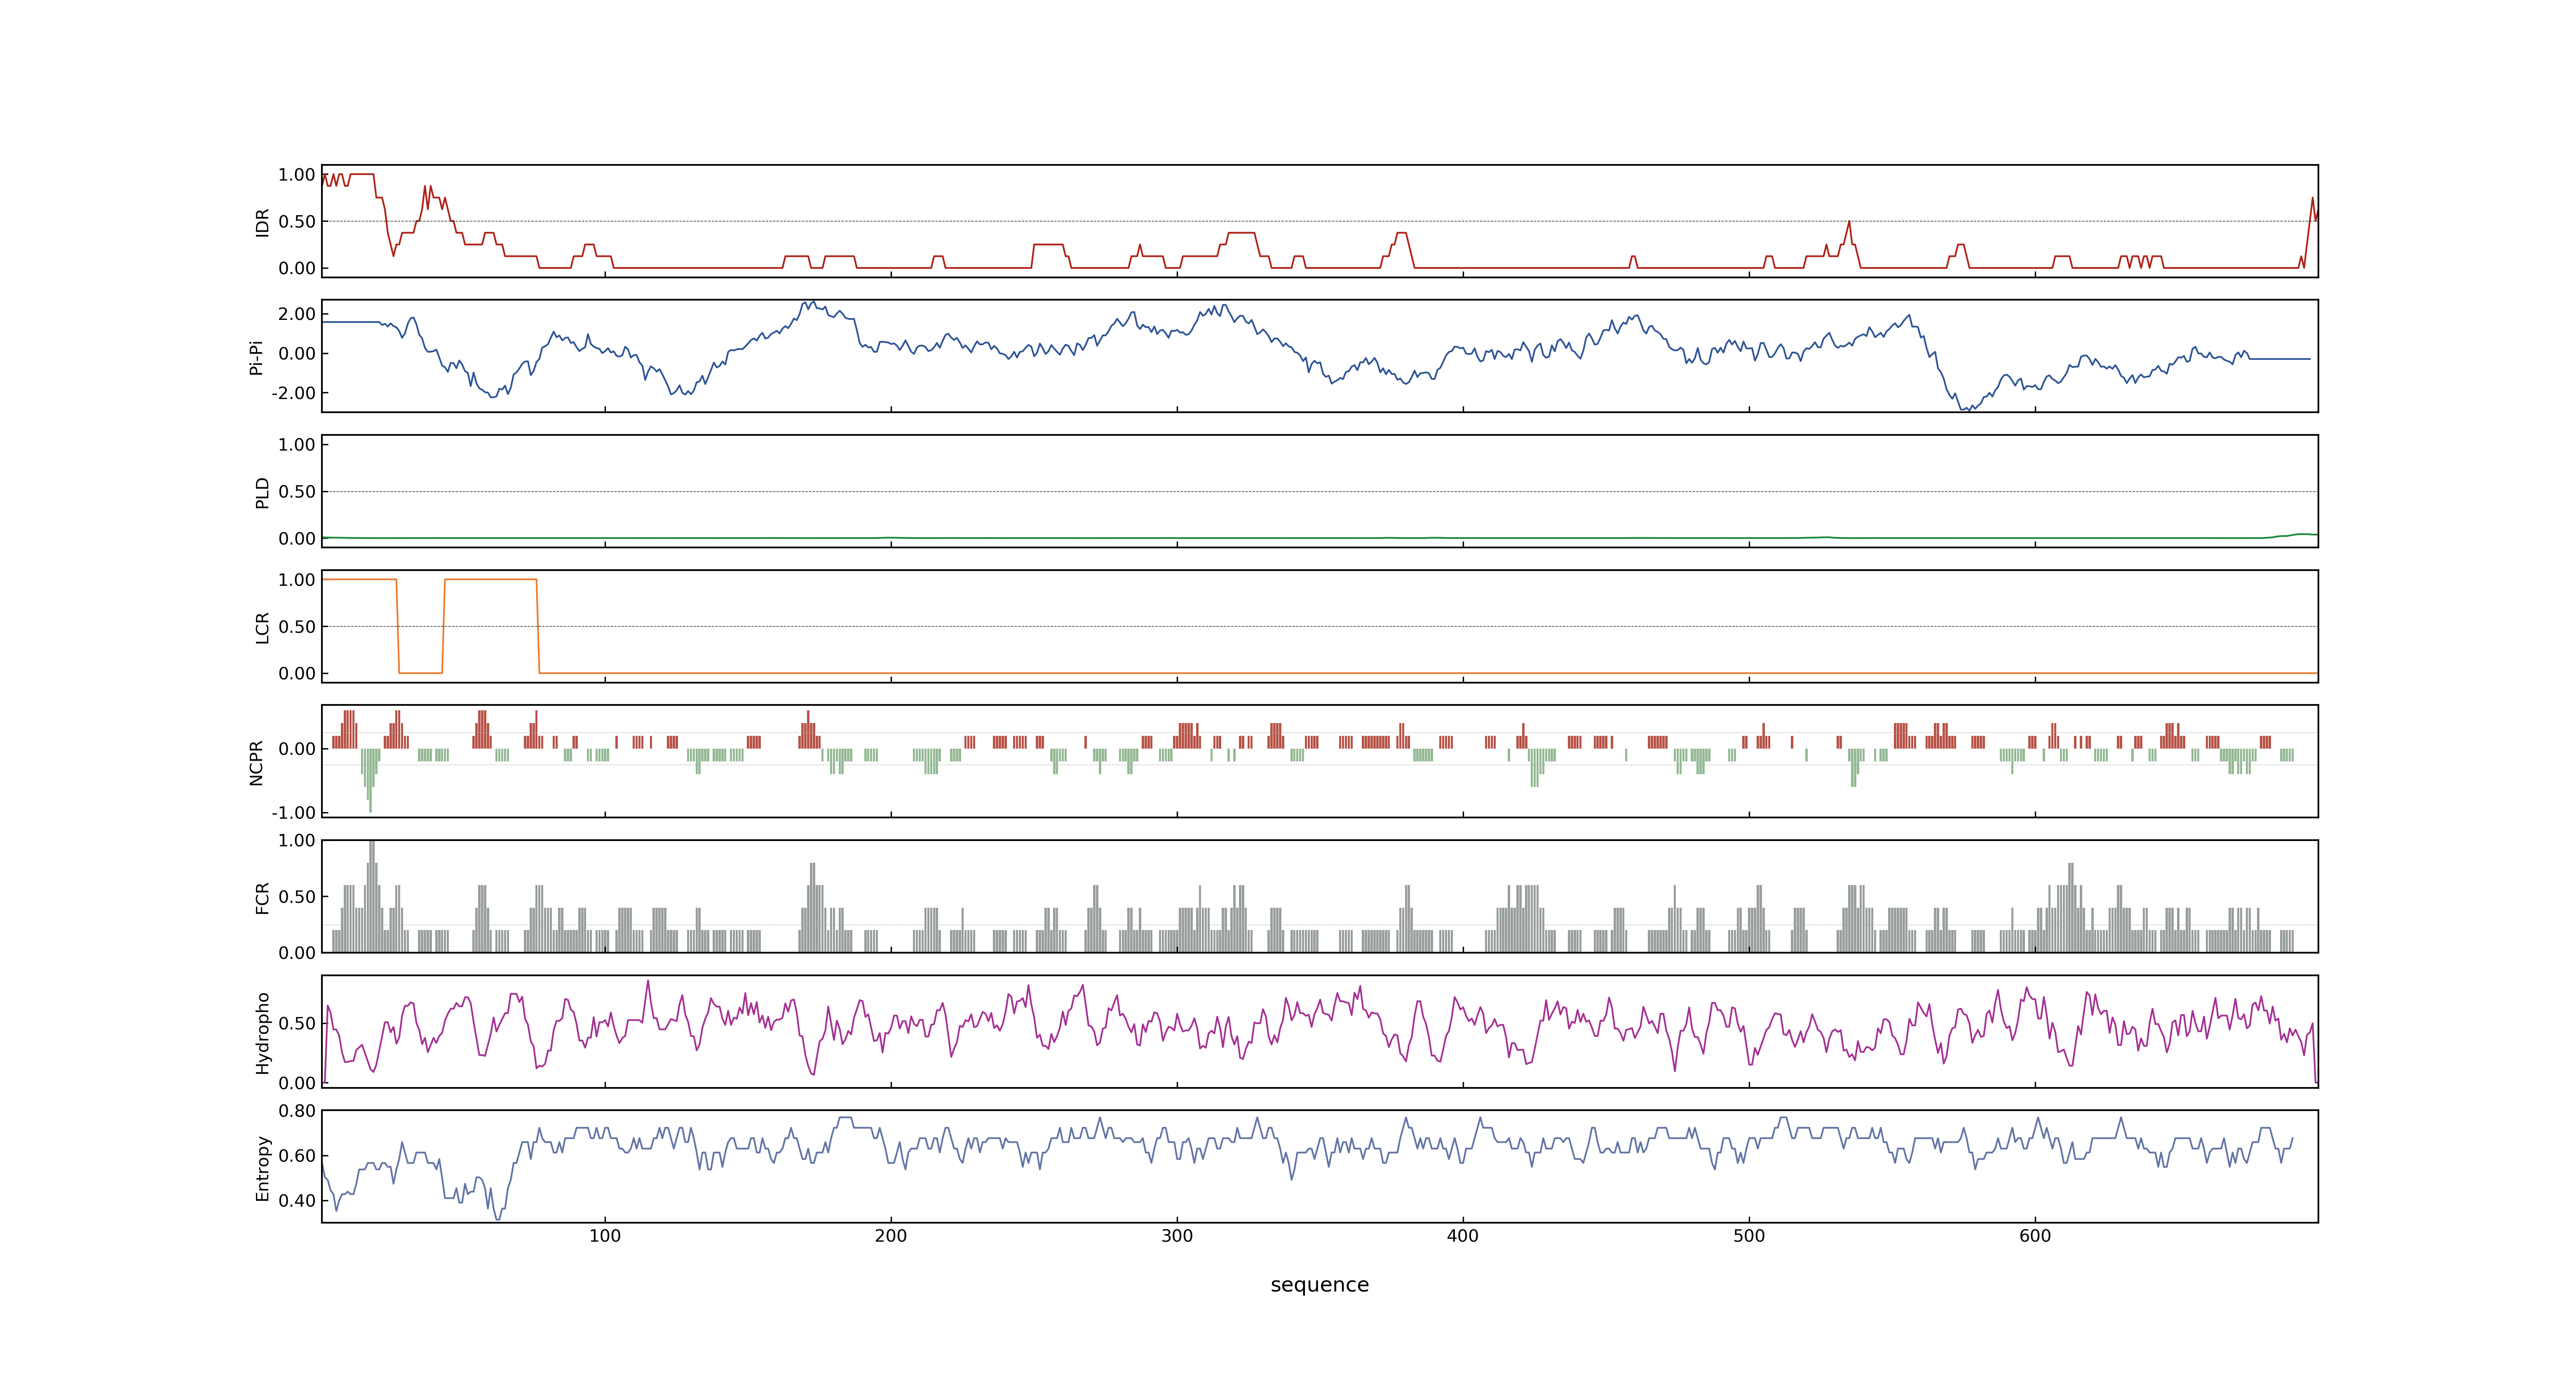
Task: Click the 0.00 tick of Pi-Pi panel
Action: (x=297, y=354)
